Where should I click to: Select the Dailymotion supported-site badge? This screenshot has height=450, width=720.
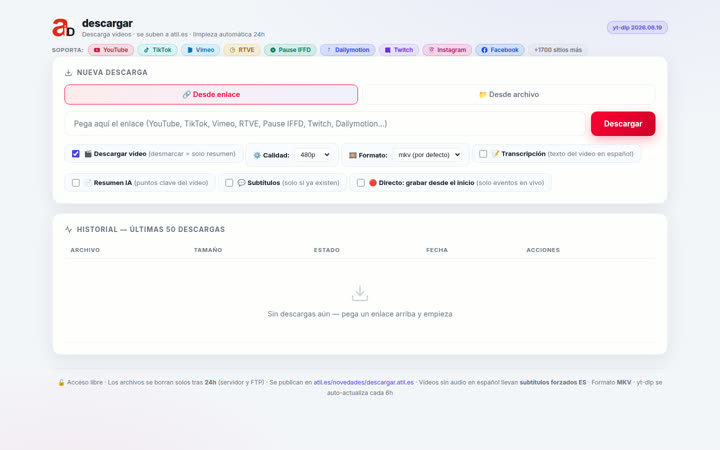(x=348, y=50)
